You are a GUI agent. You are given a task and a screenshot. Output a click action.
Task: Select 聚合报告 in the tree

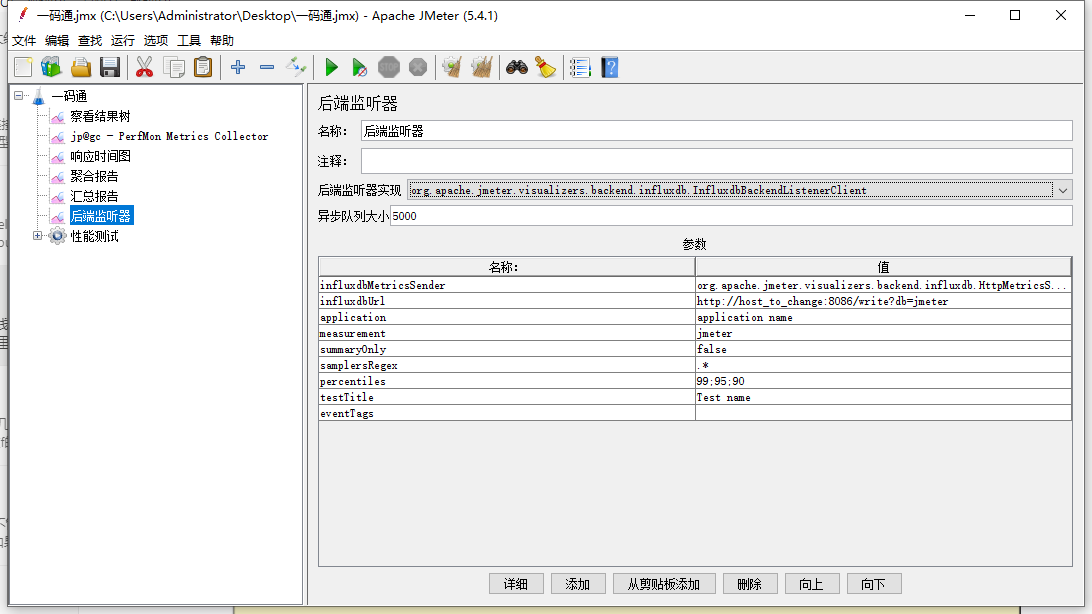pyautogui.click(x=94, y=177)
